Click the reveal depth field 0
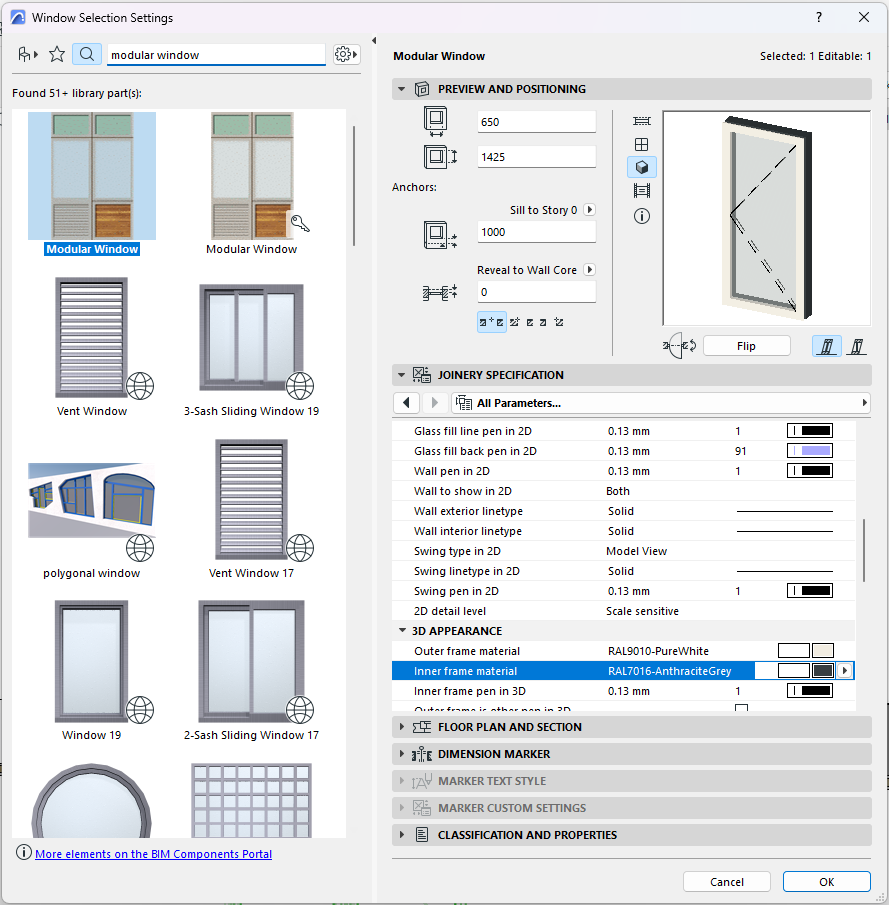 click(536, 292)
